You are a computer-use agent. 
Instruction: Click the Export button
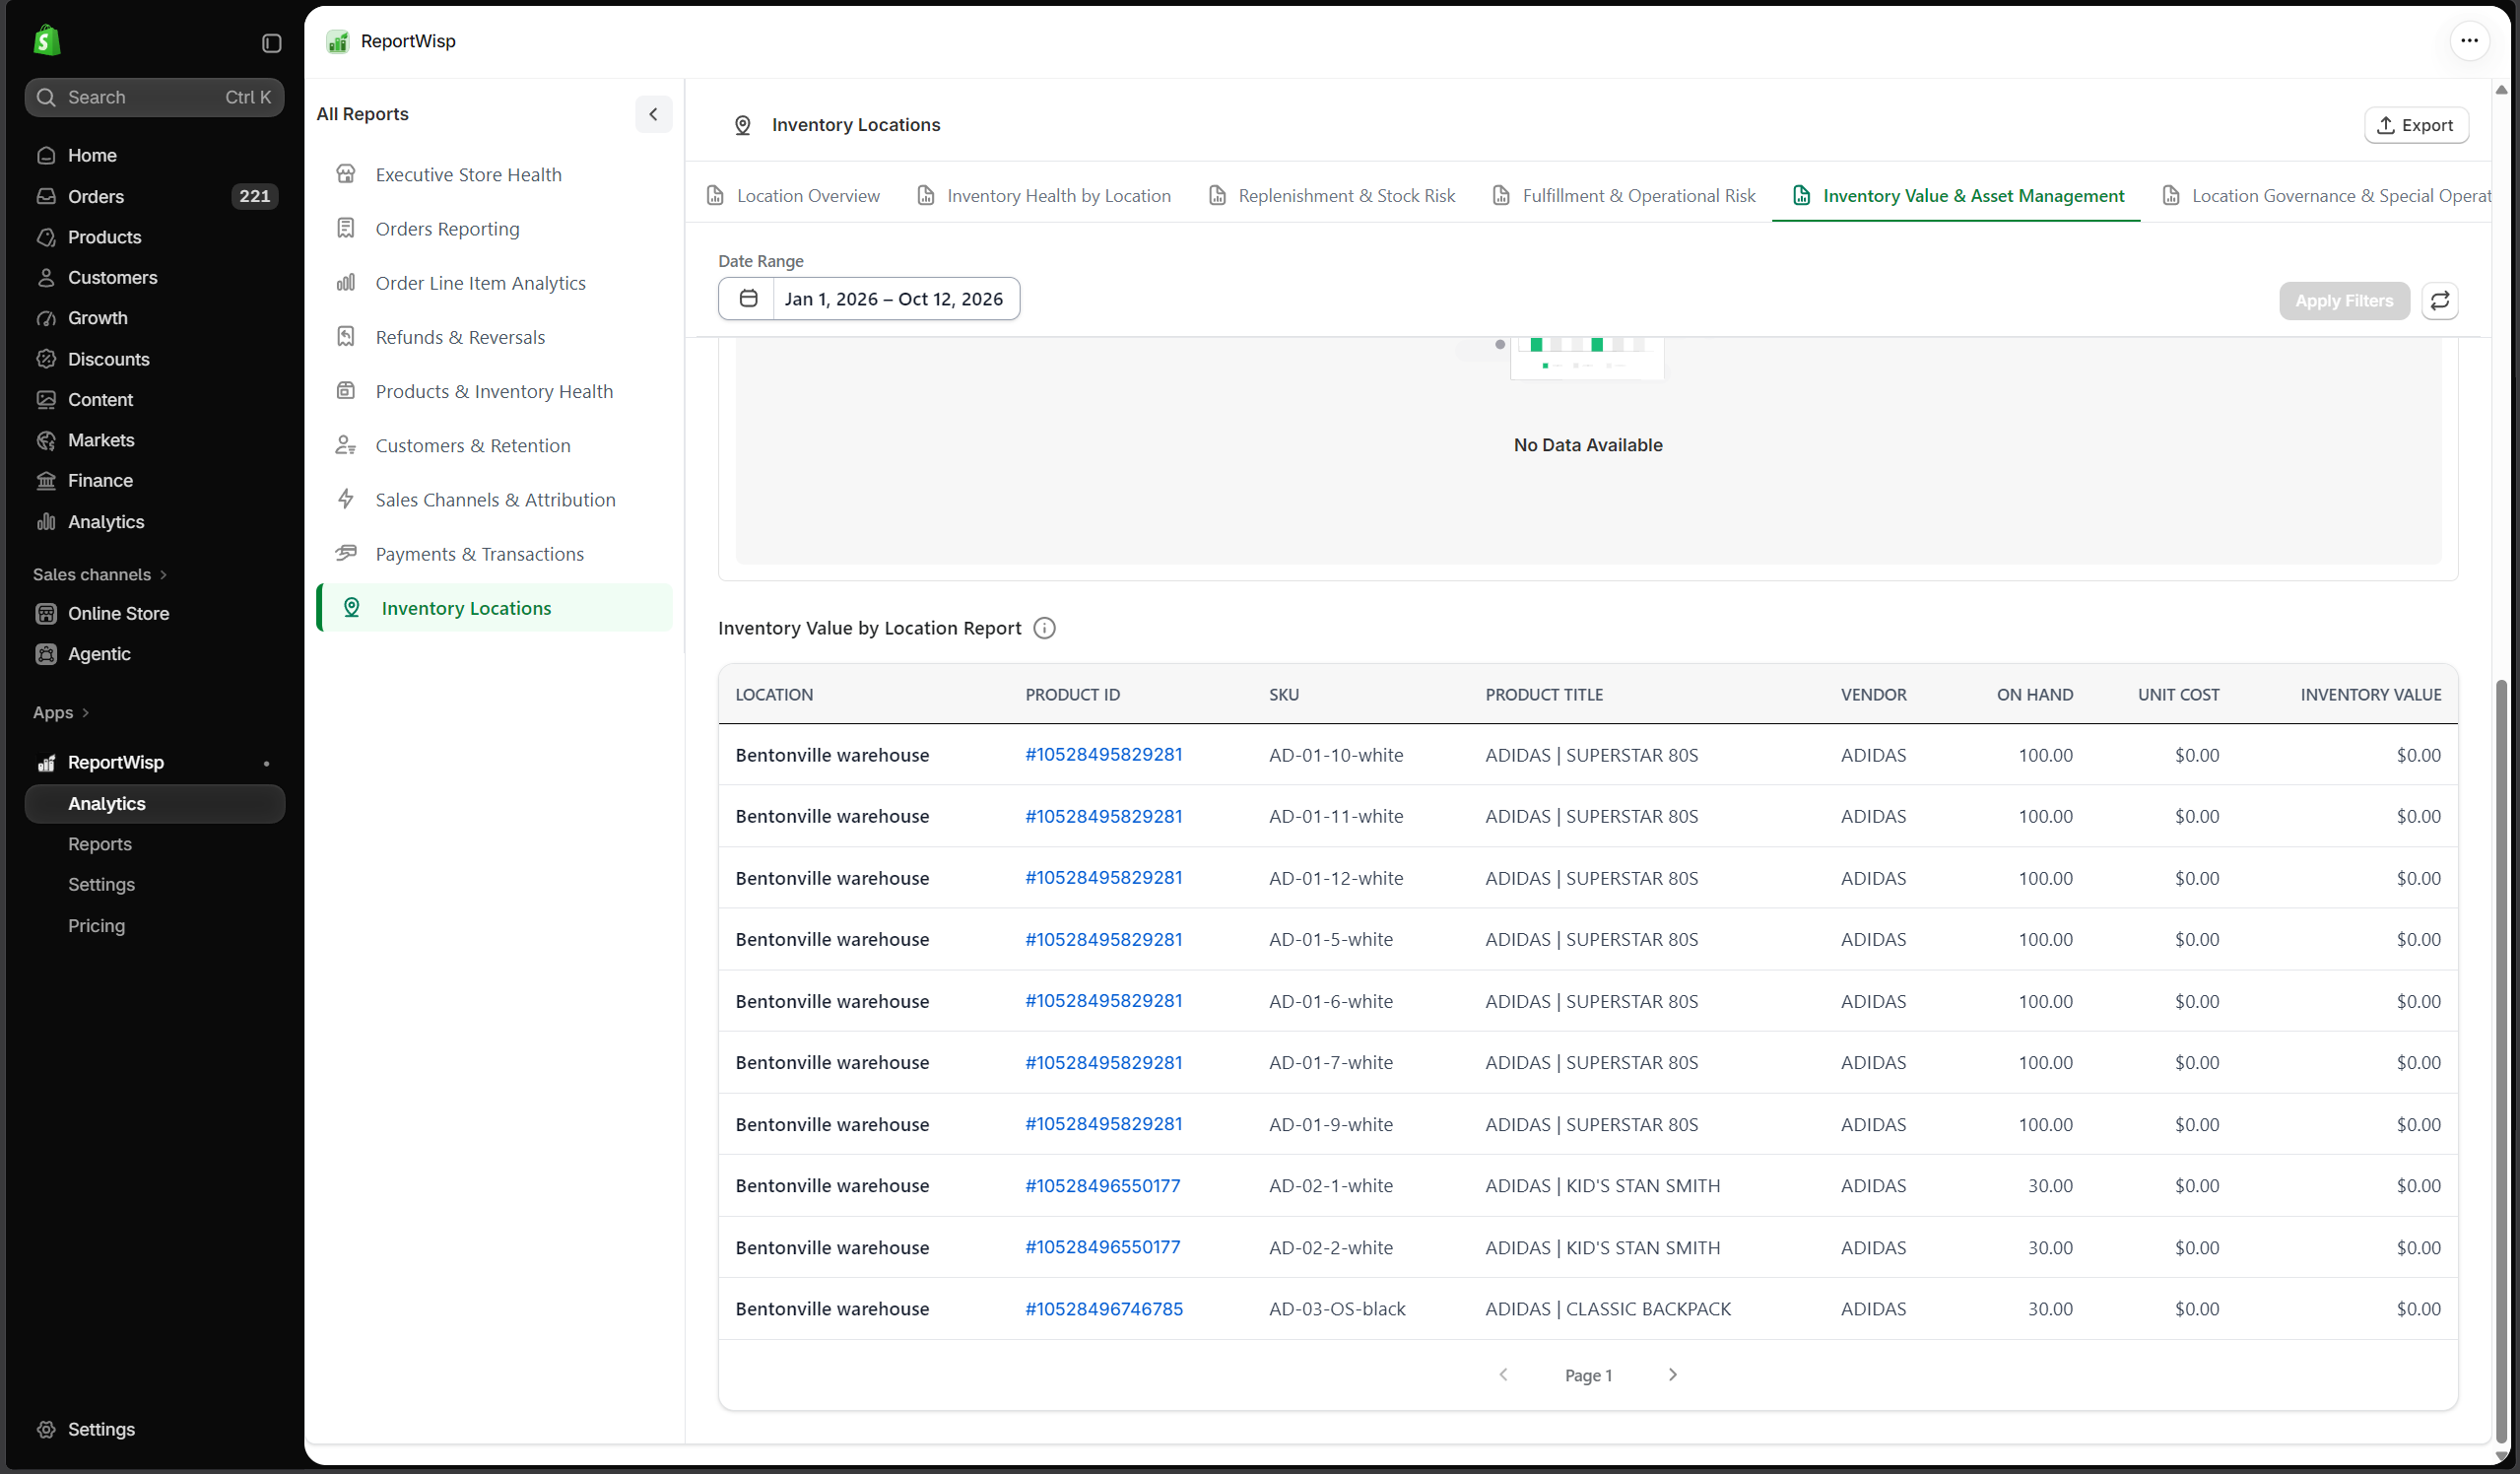pos(2415,125)
